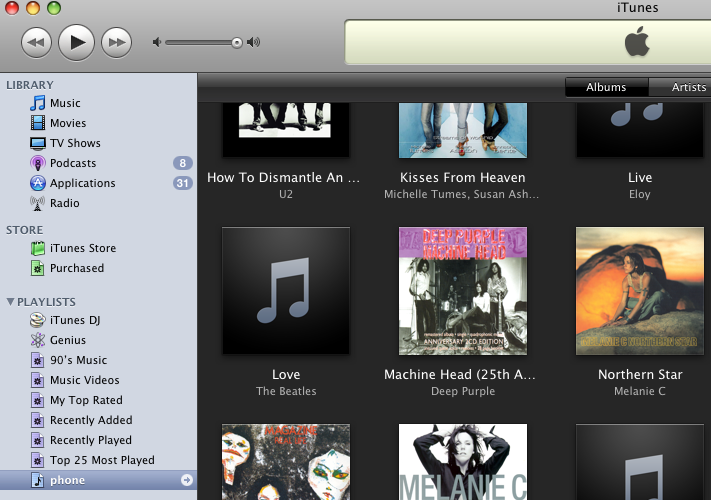Click the album title 'Northern Star'
This screenshot has height=500, width=711.
(640, 374)
